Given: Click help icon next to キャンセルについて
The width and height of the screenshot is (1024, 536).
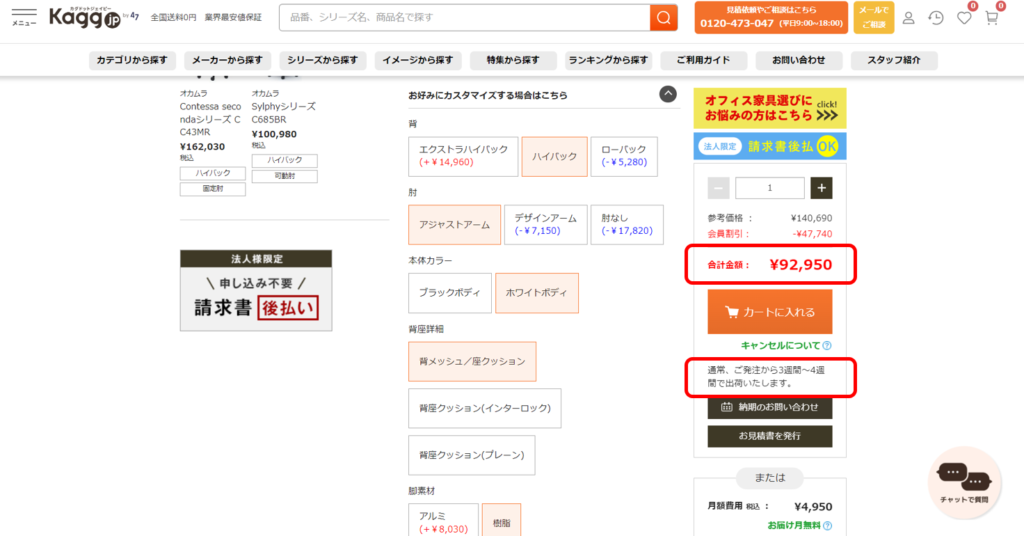Looking at the screenshot, I should pyautogui.click(x=827, y=345).
